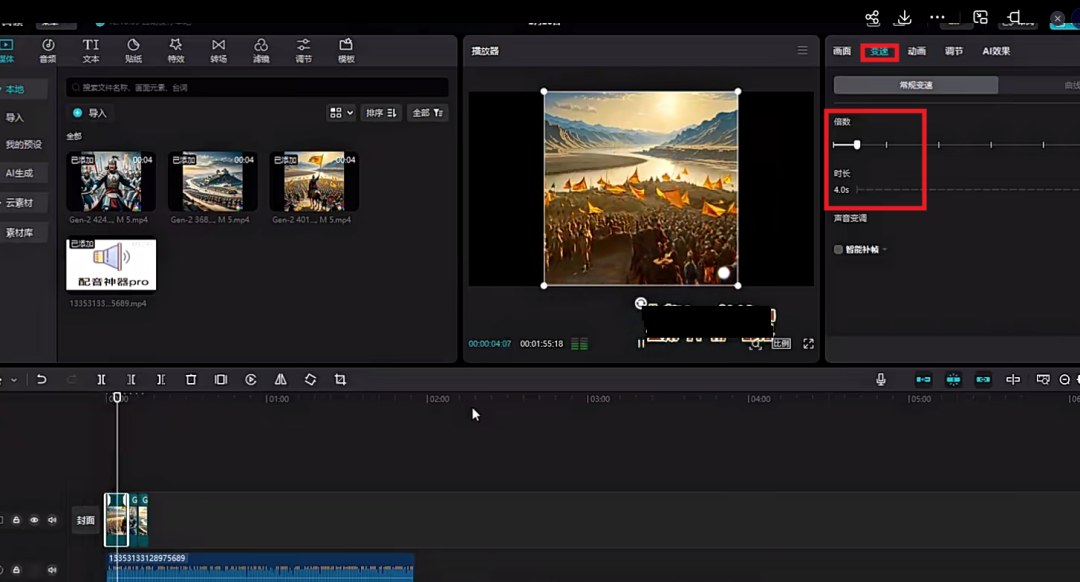Open the 文本 text tool
This screenshot has height=582, width=1080.
coord(91,50)
